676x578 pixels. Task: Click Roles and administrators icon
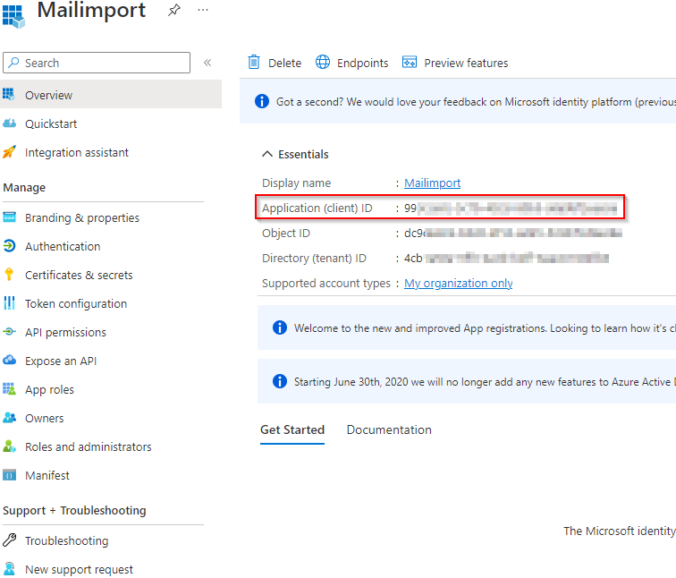(x=9, y=446)
